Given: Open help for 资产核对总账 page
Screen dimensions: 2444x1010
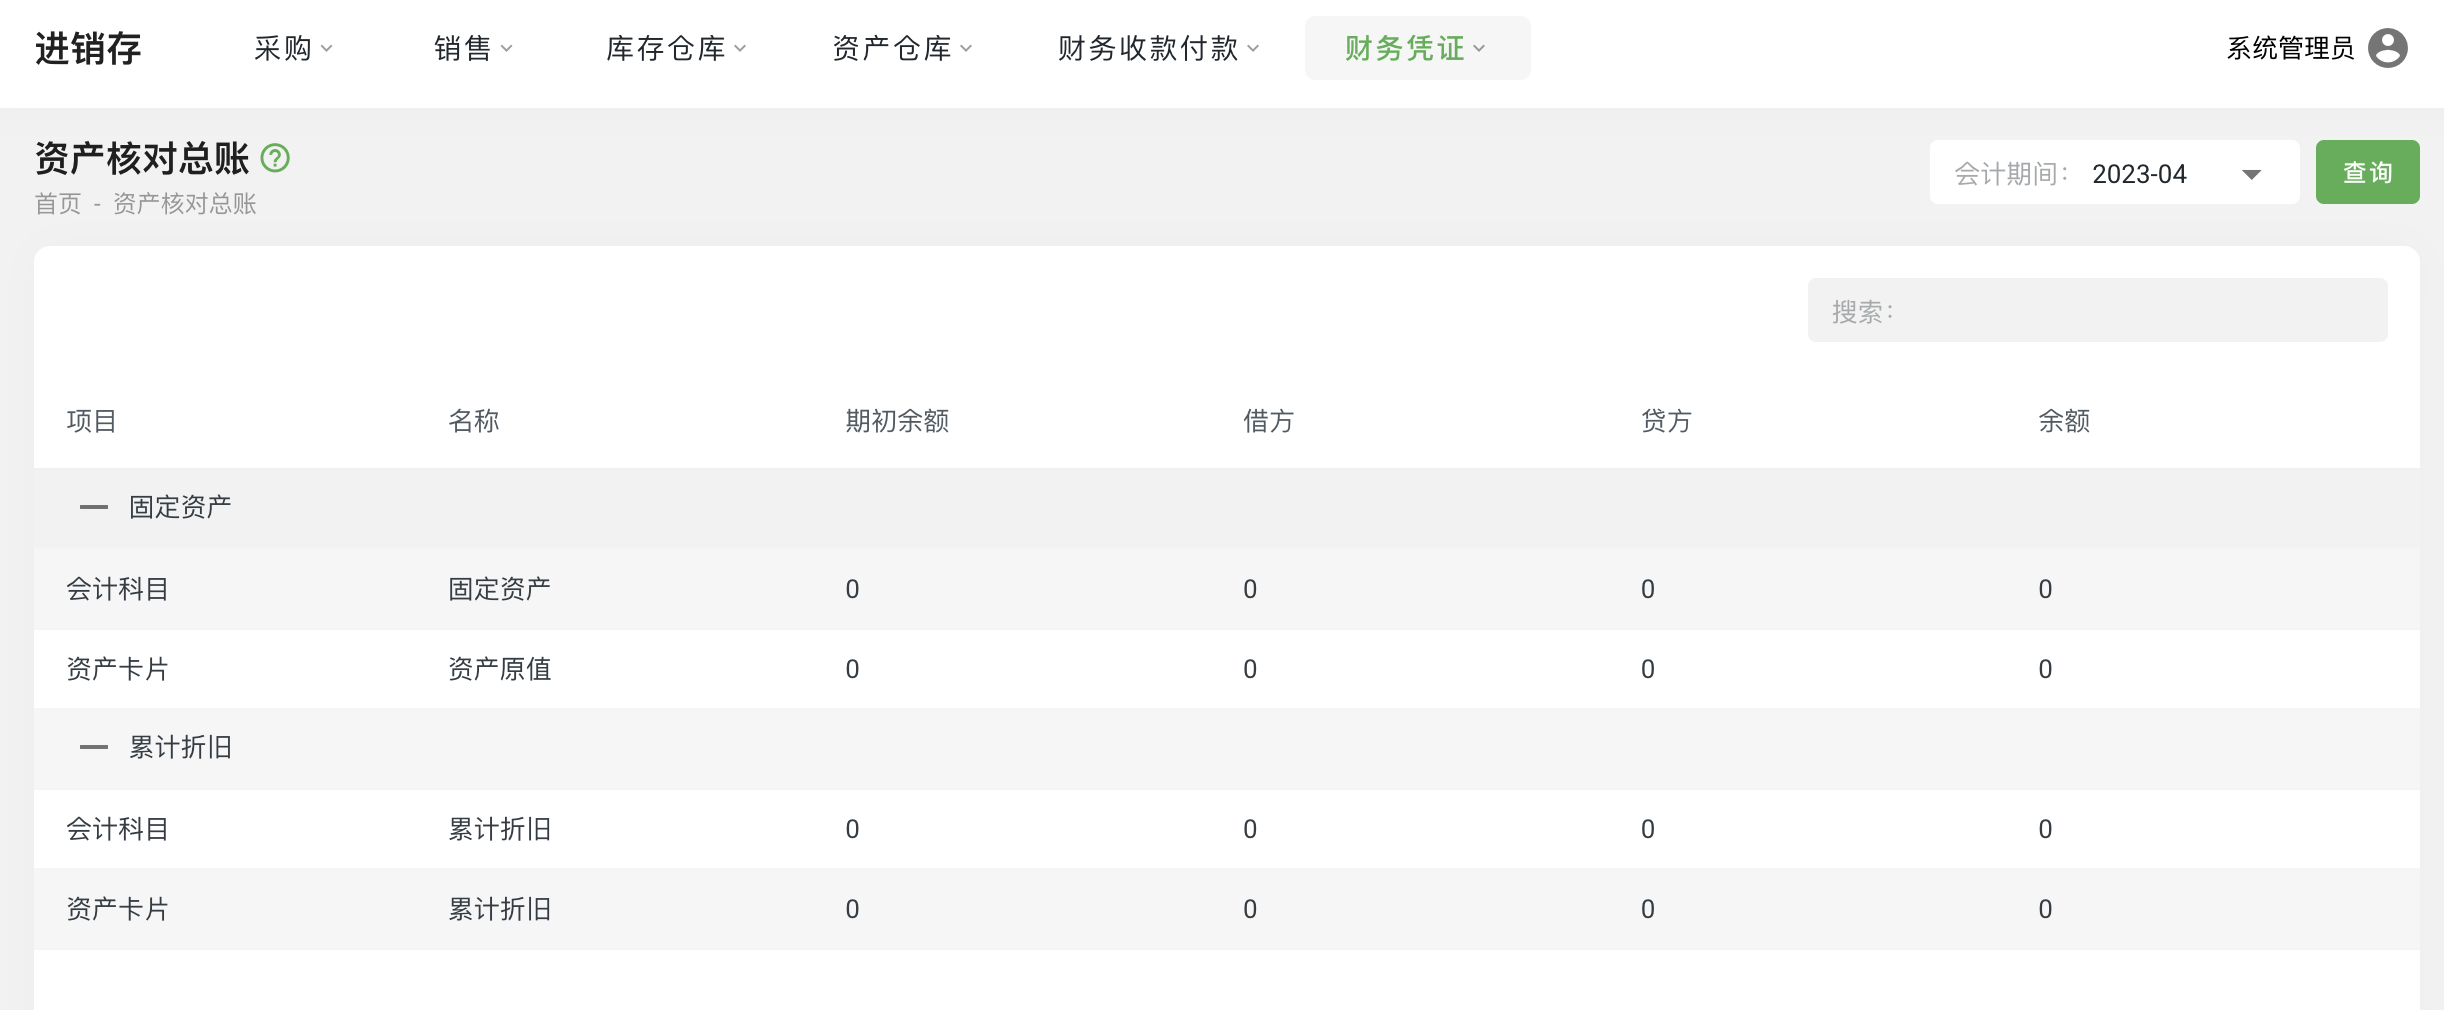Looking at the screenshot, I should [277, 157].
